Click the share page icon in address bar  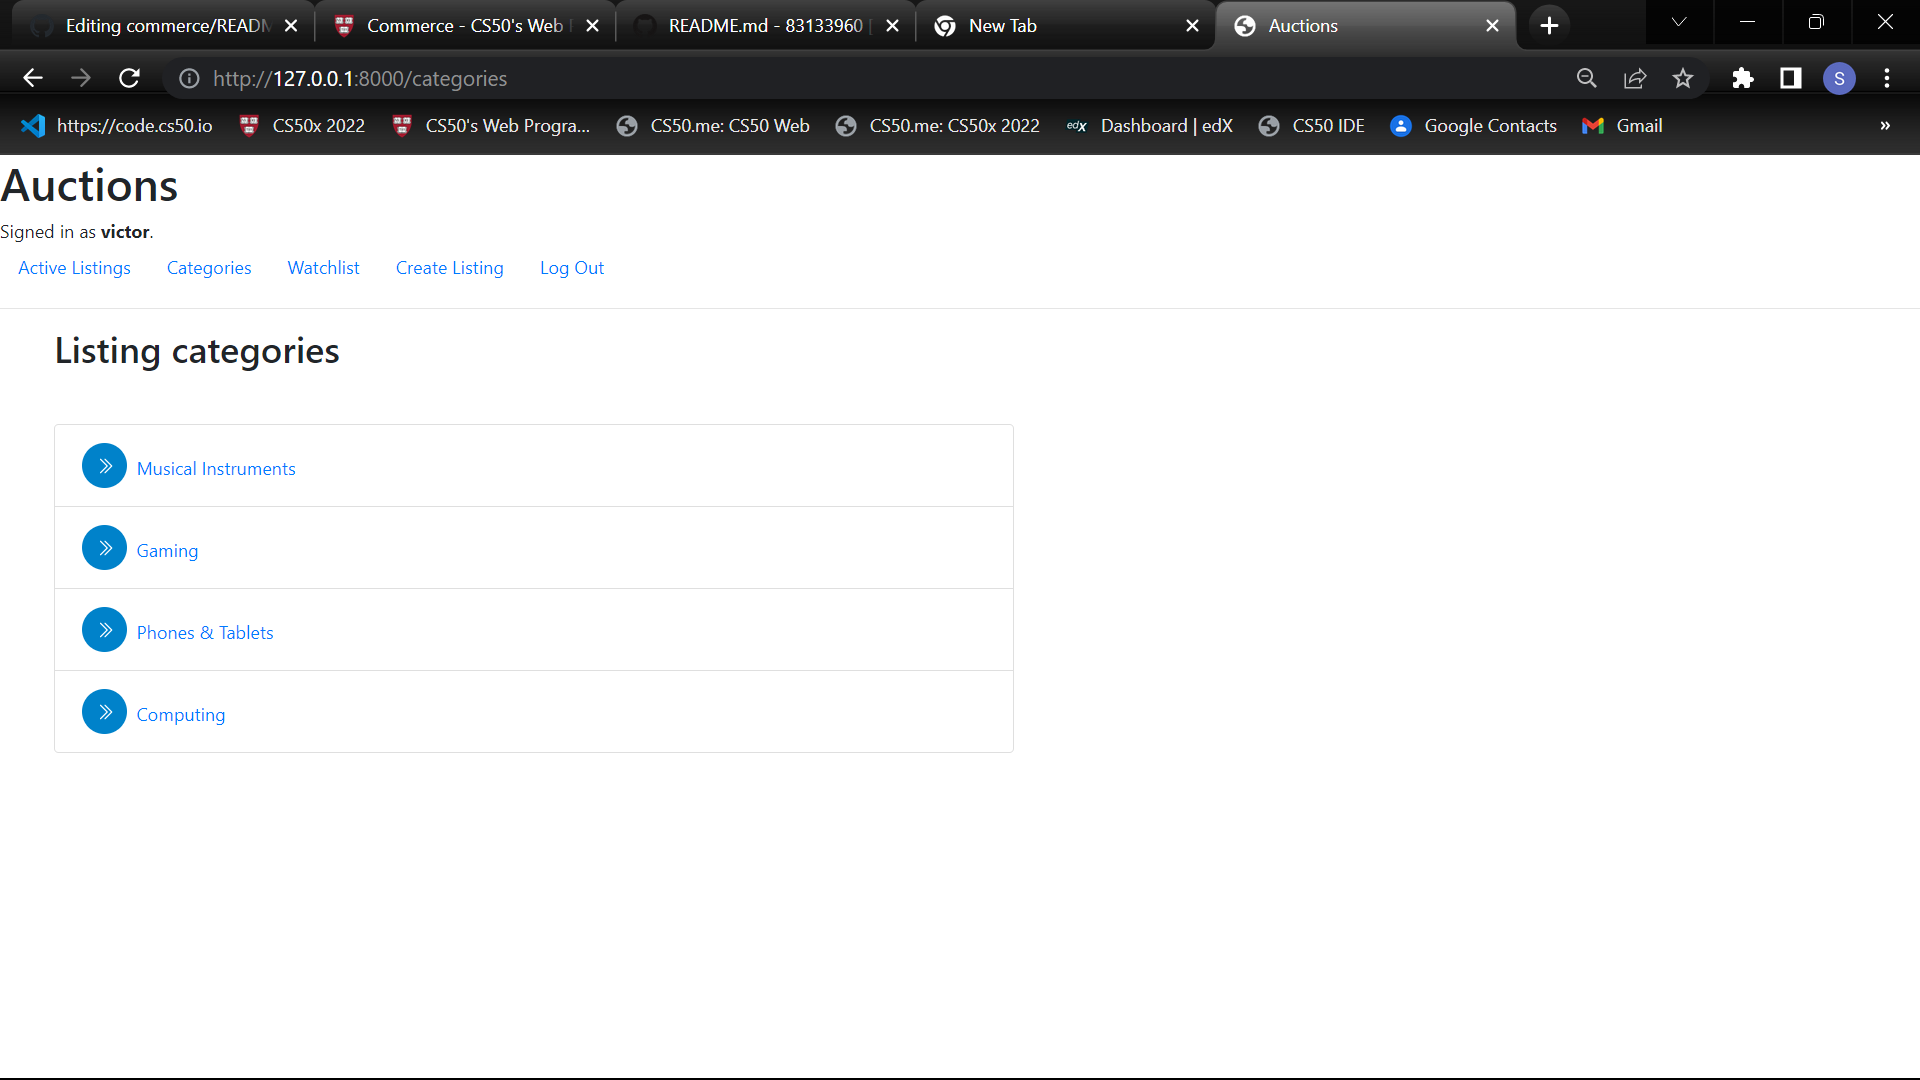coord(1635,78)
